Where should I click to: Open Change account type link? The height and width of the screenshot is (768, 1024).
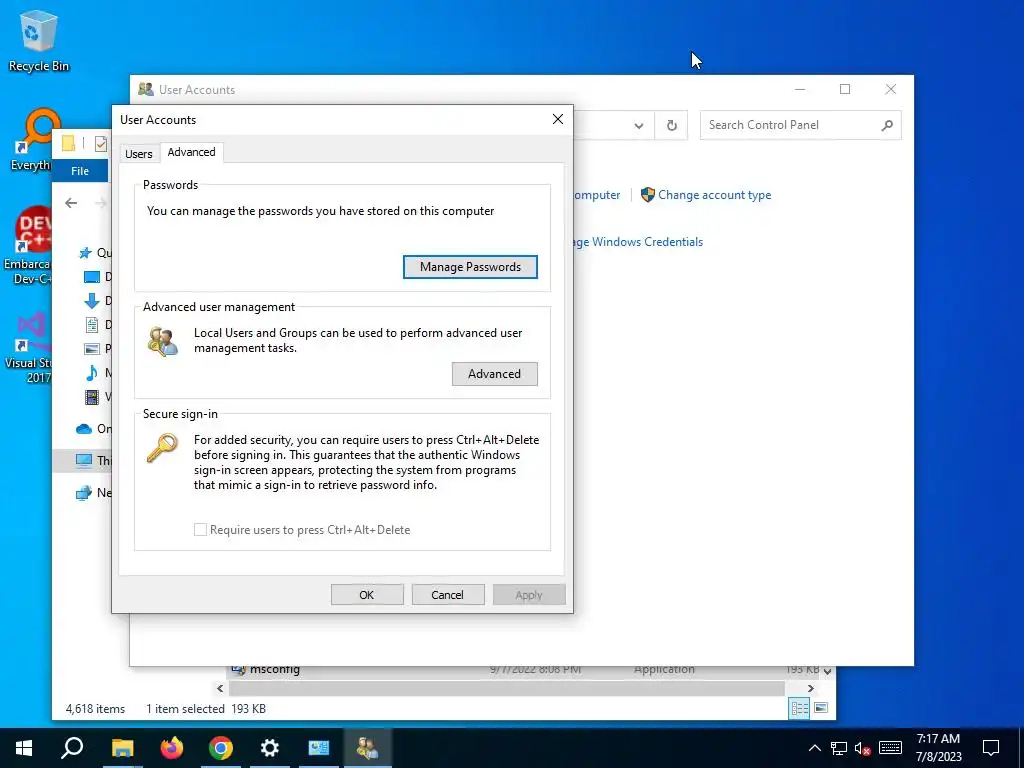click(714, 195)
